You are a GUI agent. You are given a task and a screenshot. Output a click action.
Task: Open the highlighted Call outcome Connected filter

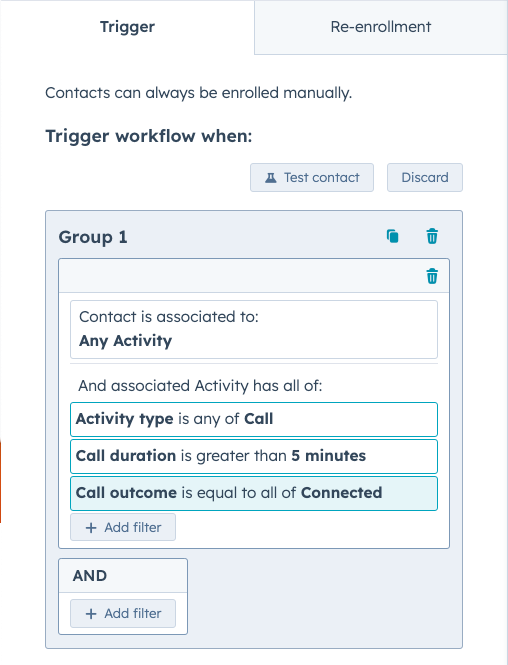click(254, 493)
